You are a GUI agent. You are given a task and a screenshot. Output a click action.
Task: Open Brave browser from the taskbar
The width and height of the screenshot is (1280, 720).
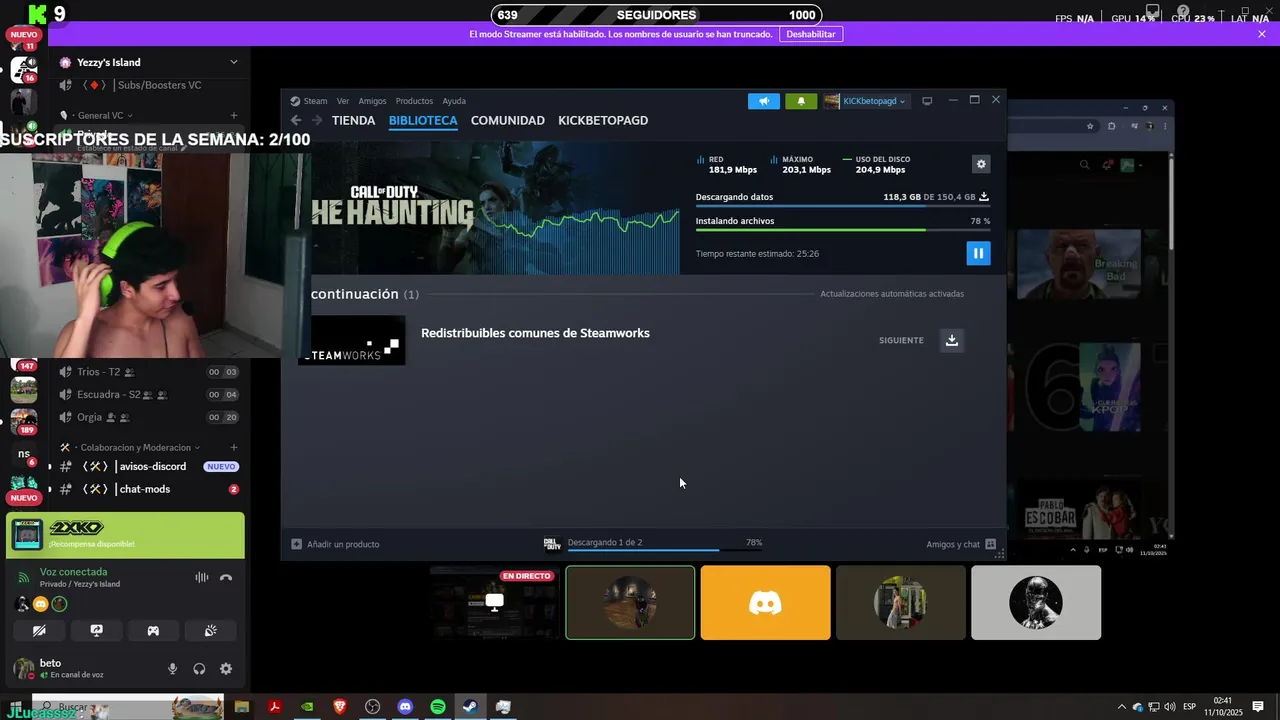340,707
